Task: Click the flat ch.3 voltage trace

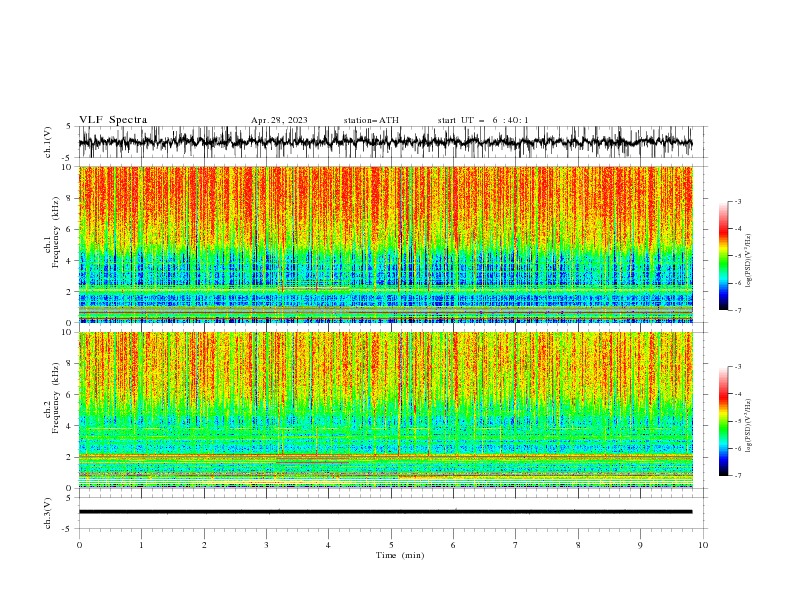Action: click(x=385, y=512)
